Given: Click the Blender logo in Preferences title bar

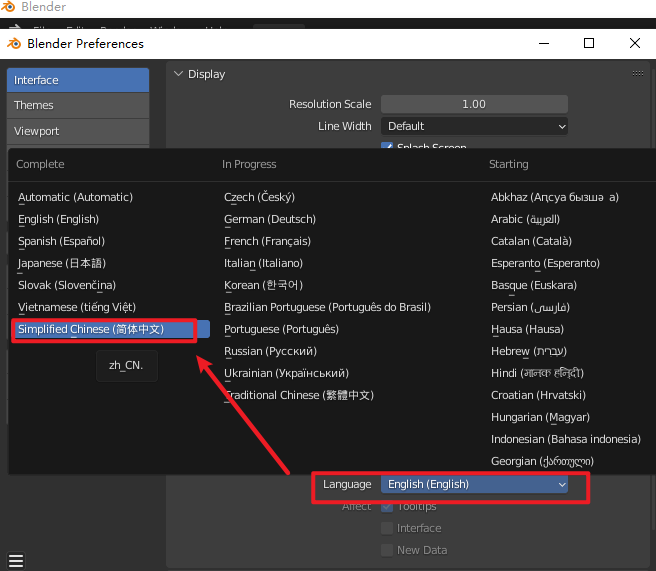Looking at the screenshot, I should point(15,44).
